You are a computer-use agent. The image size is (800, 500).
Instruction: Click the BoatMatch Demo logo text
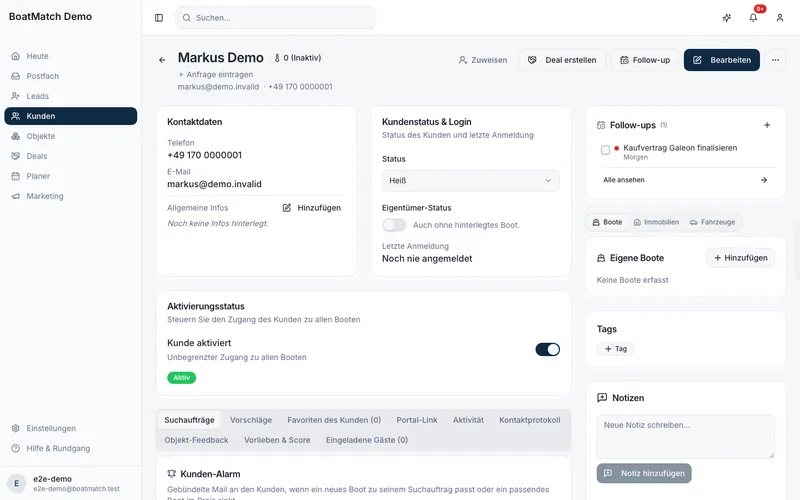coord(51,16)
